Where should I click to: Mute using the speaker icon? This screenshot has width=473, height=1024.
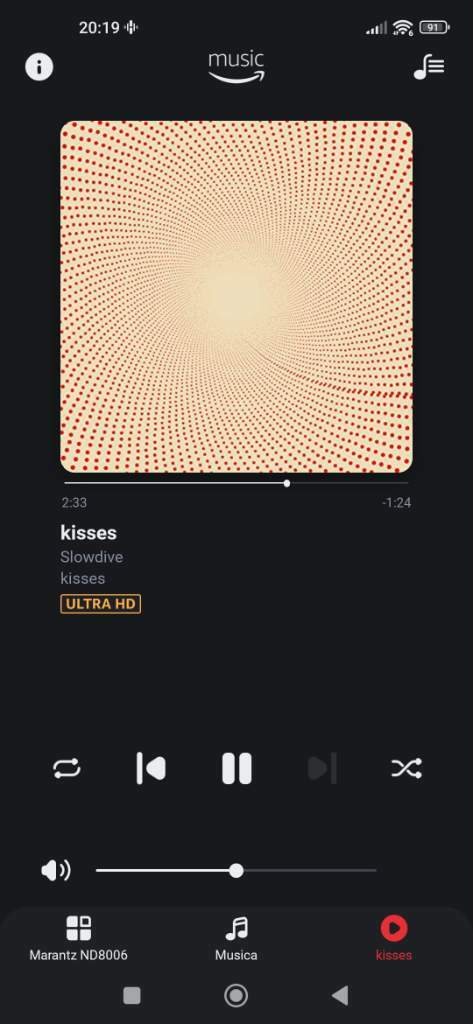(56, 871)
